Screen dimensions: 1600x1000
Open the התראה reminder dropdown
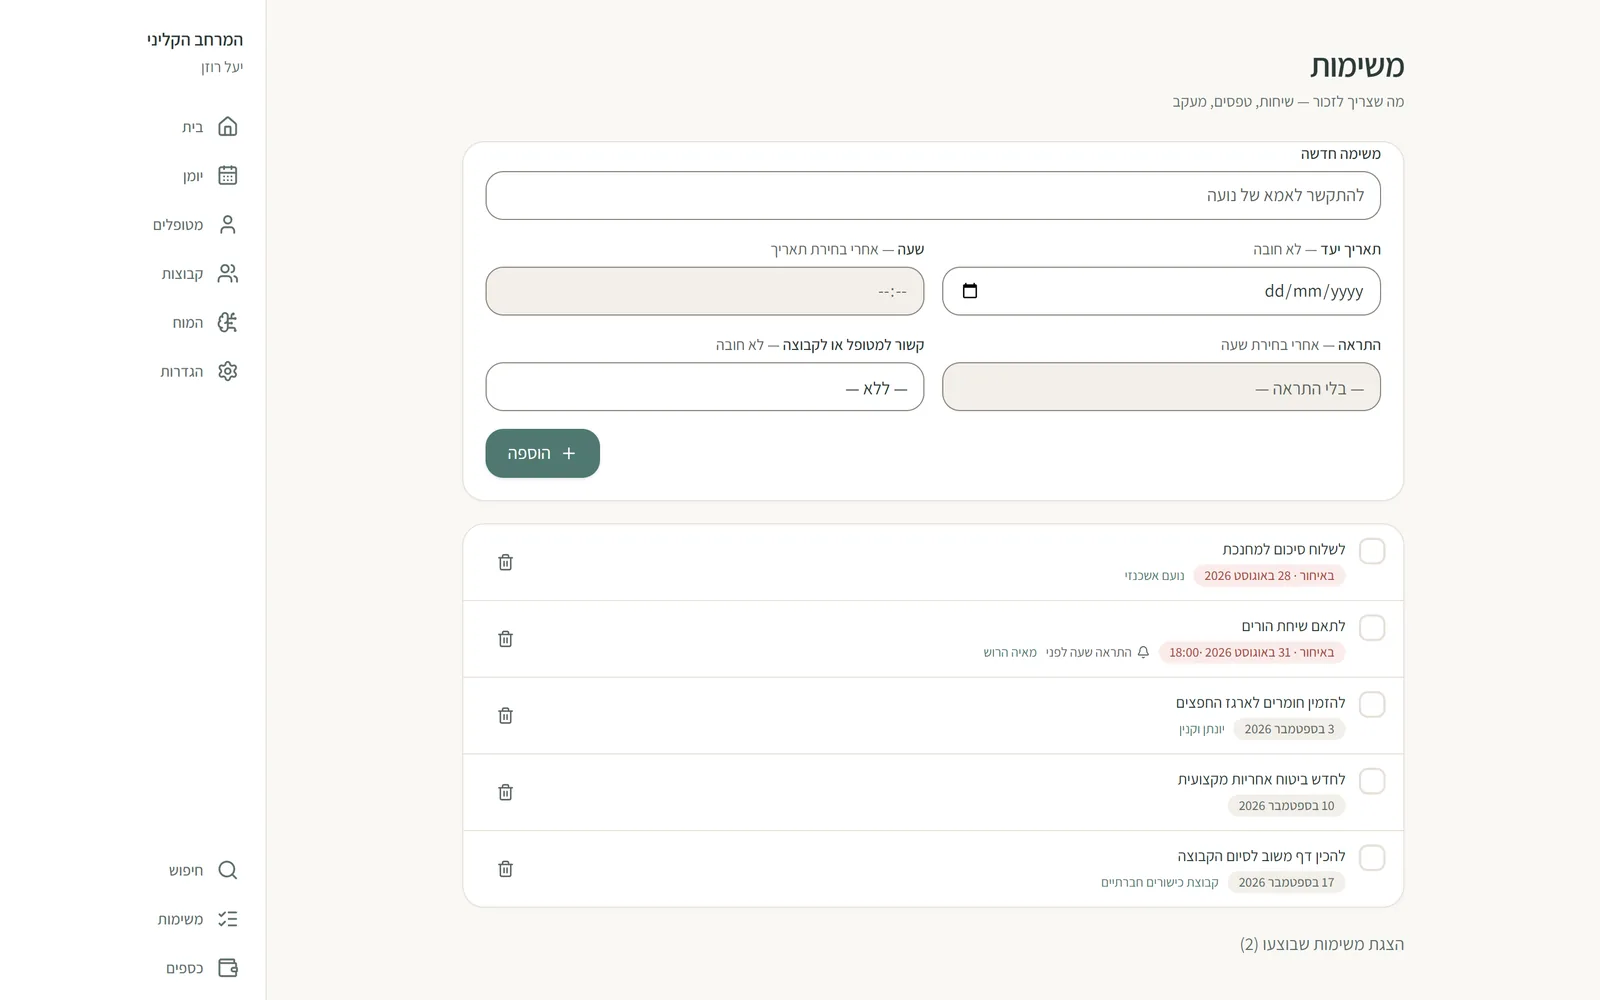point(1161,387)
